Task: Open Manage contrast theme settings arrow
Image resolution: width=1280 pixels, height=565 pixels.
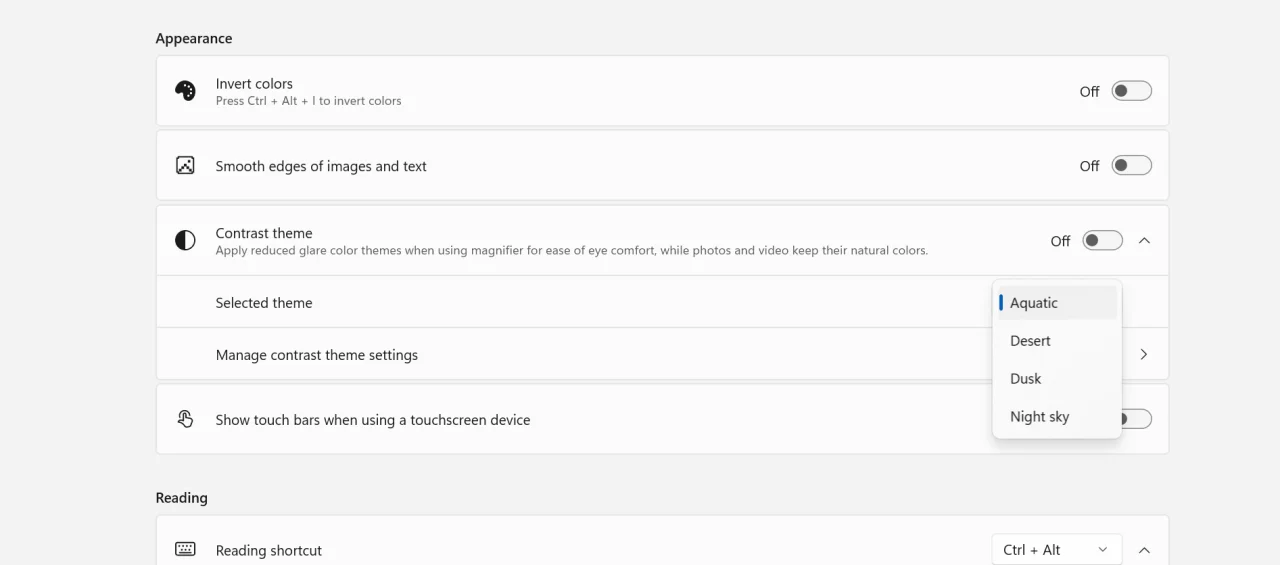Action: [x=1144, y=354]
